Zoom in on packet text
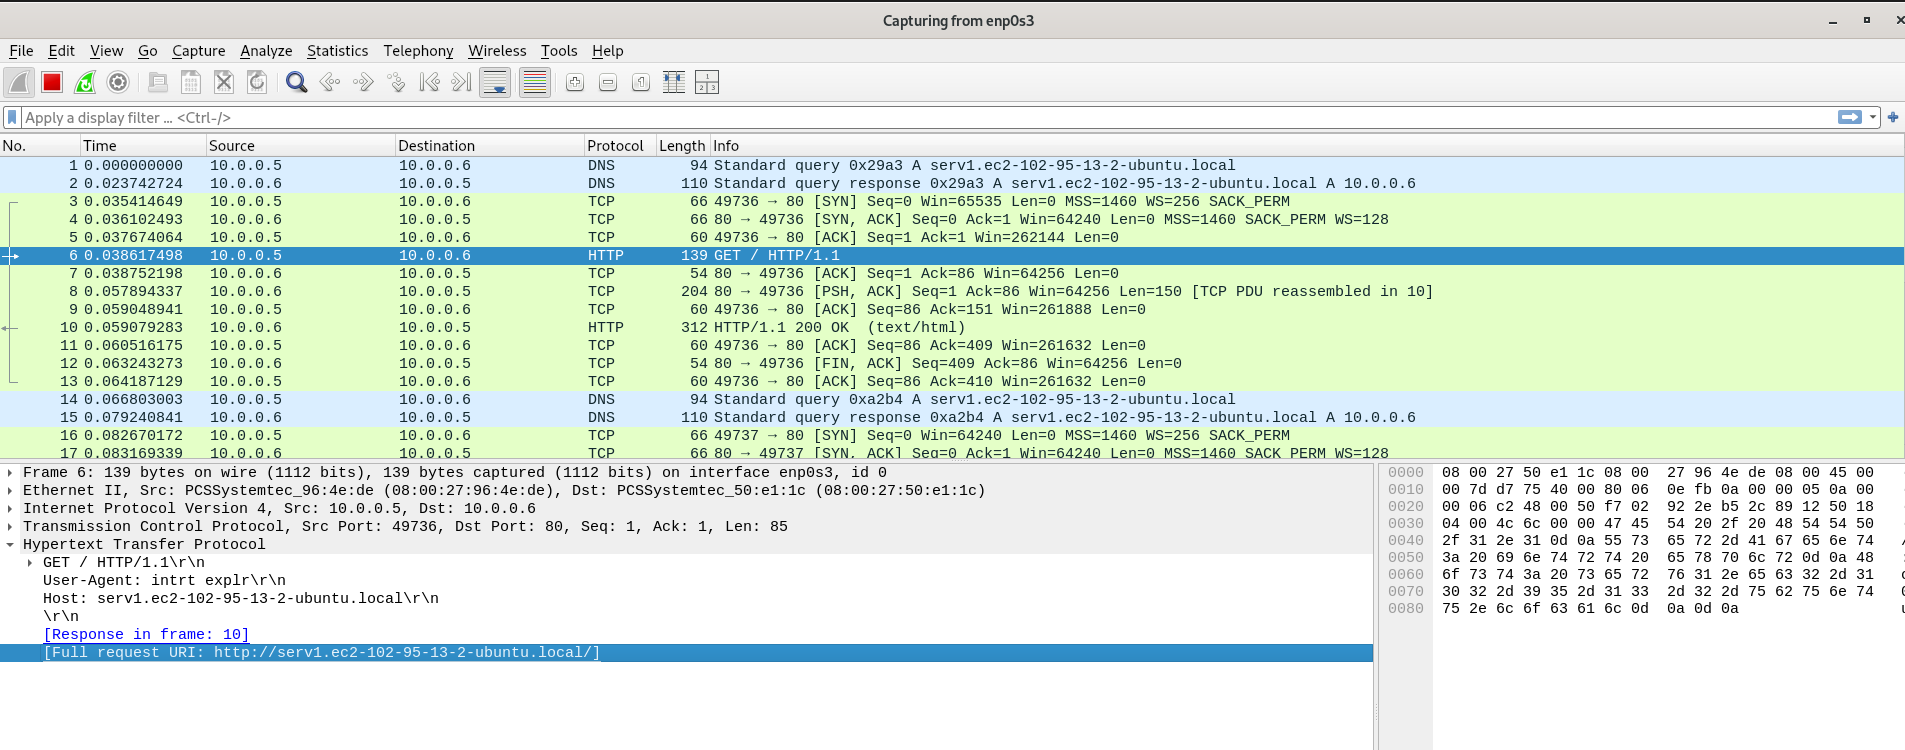Viewport: 1905px width, 750px height. [575, 82]
